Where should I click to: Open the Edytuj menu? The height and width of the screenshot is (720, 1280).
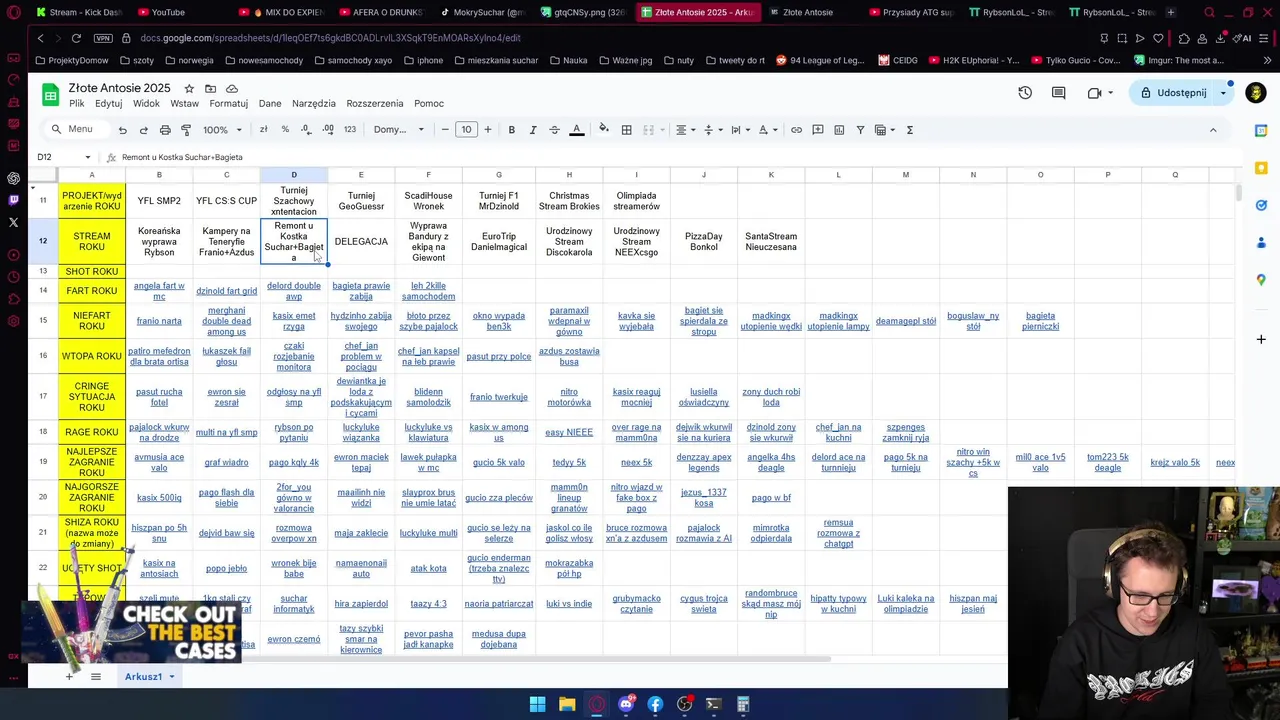108,104
